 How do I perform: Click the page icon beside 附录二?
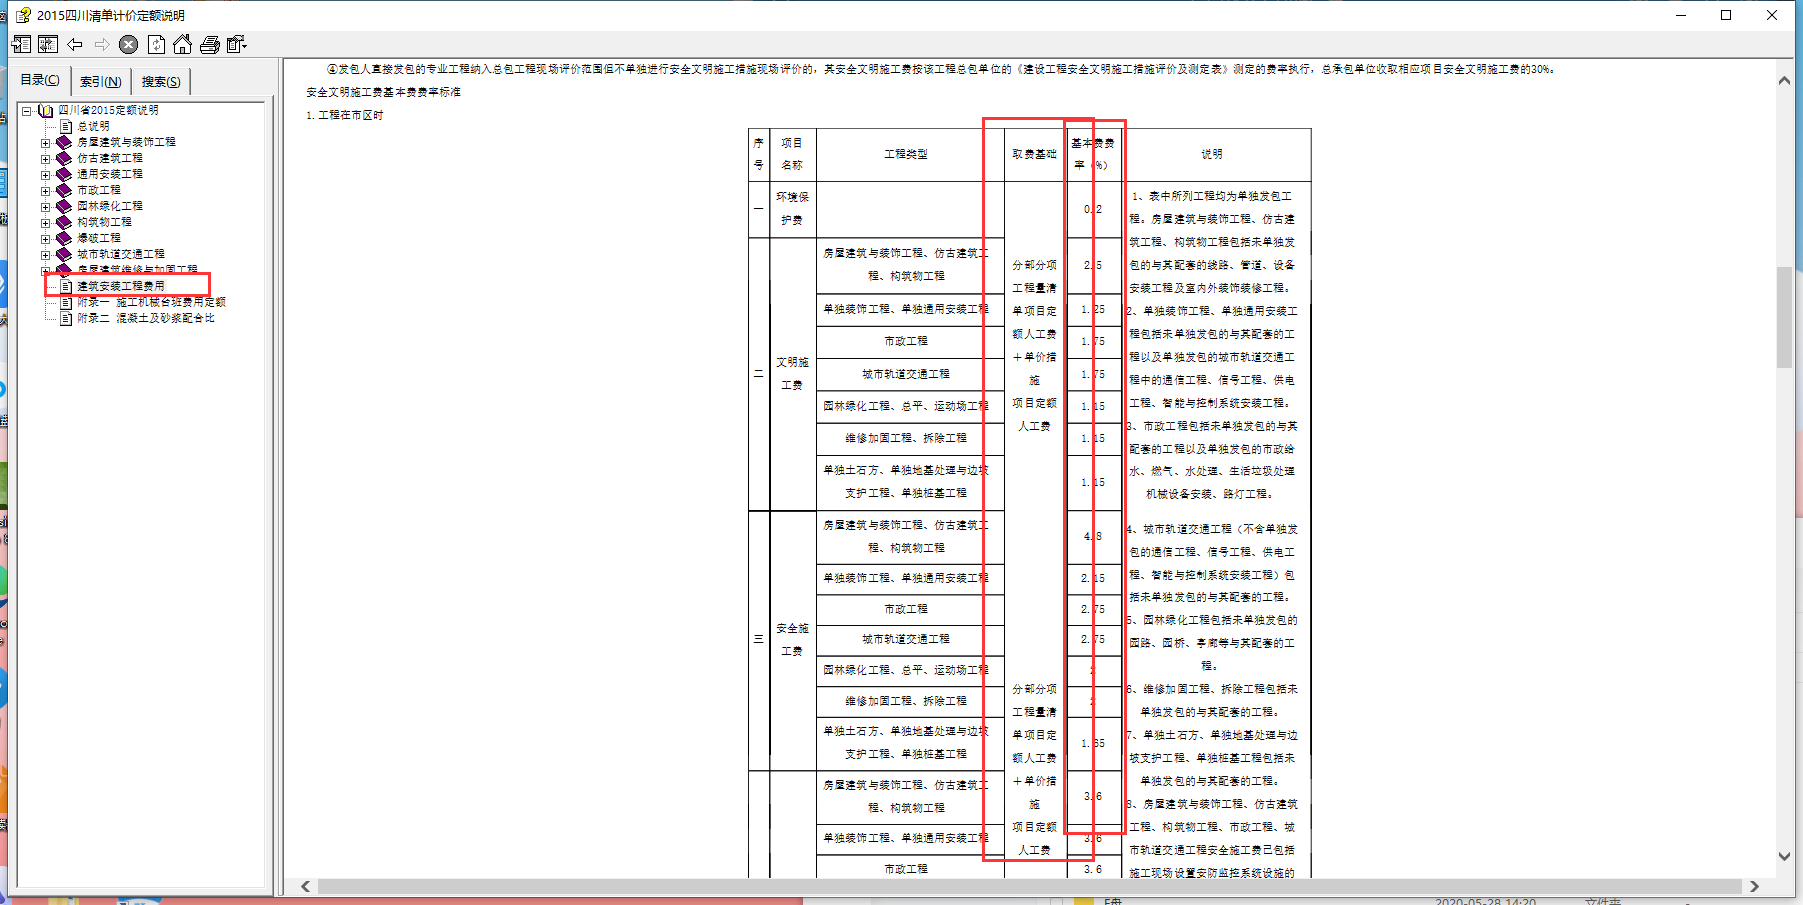coord(66,318)
